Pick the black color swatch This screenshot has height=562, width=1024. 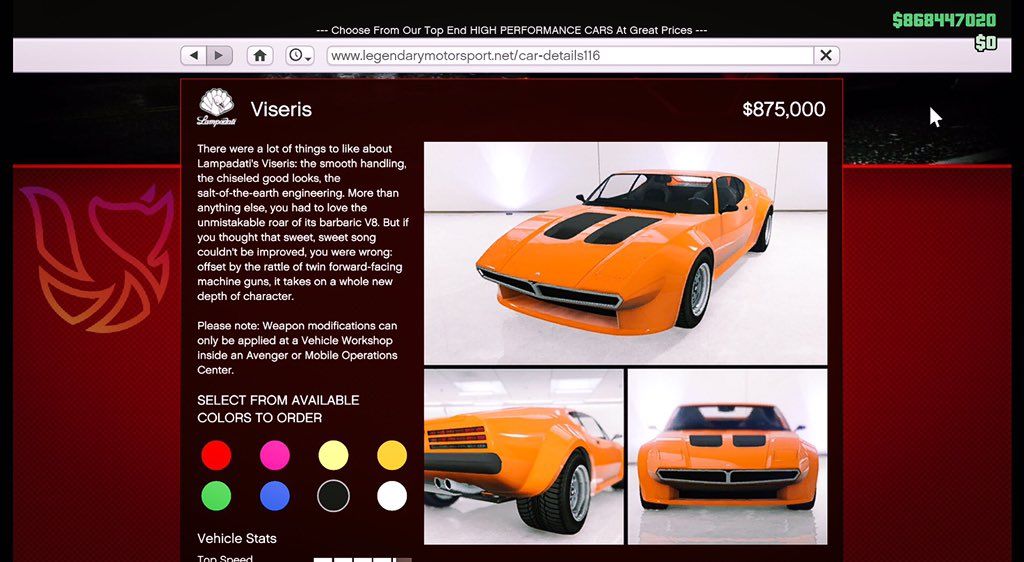[x=333, y=496]
